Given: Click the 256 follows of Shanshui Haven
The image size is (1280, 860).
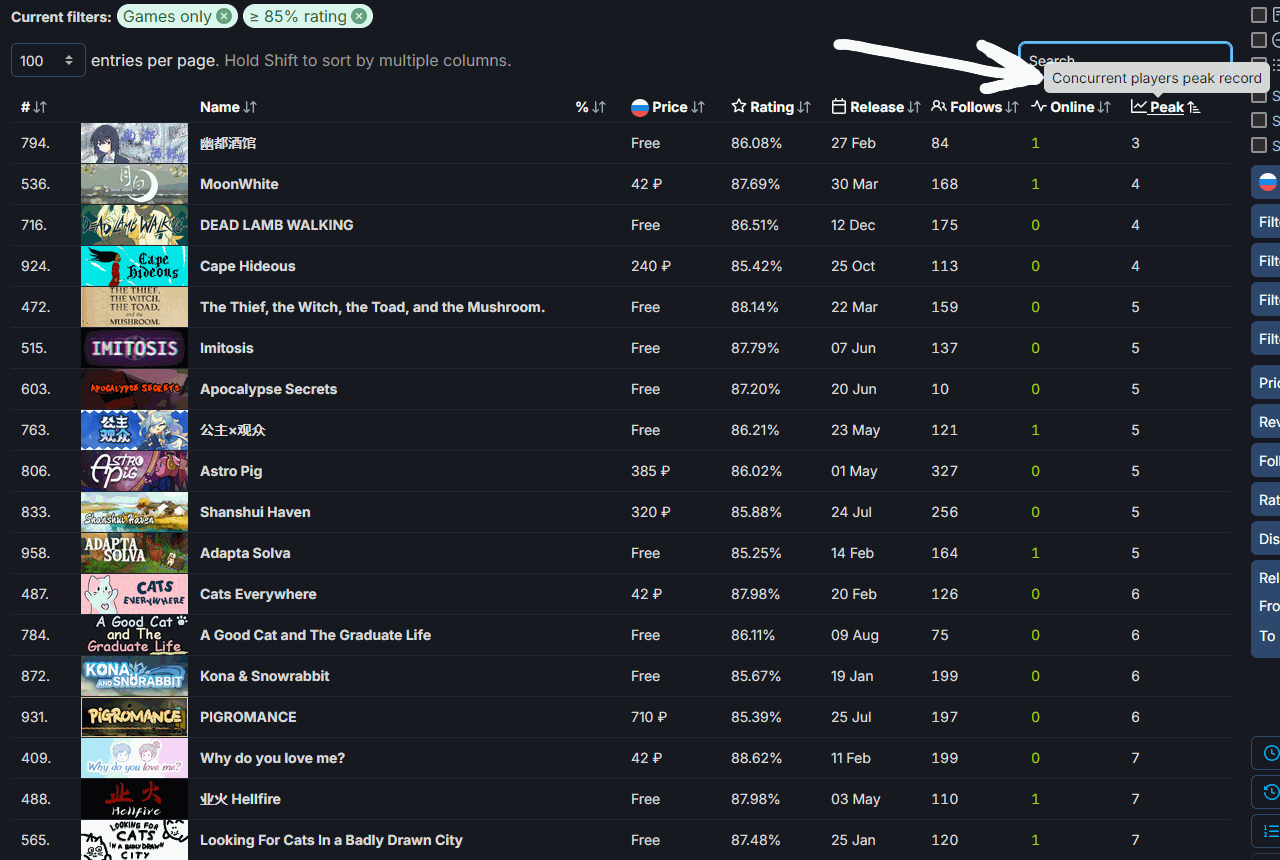Looking at the screenshot, I should click(944, 512).
